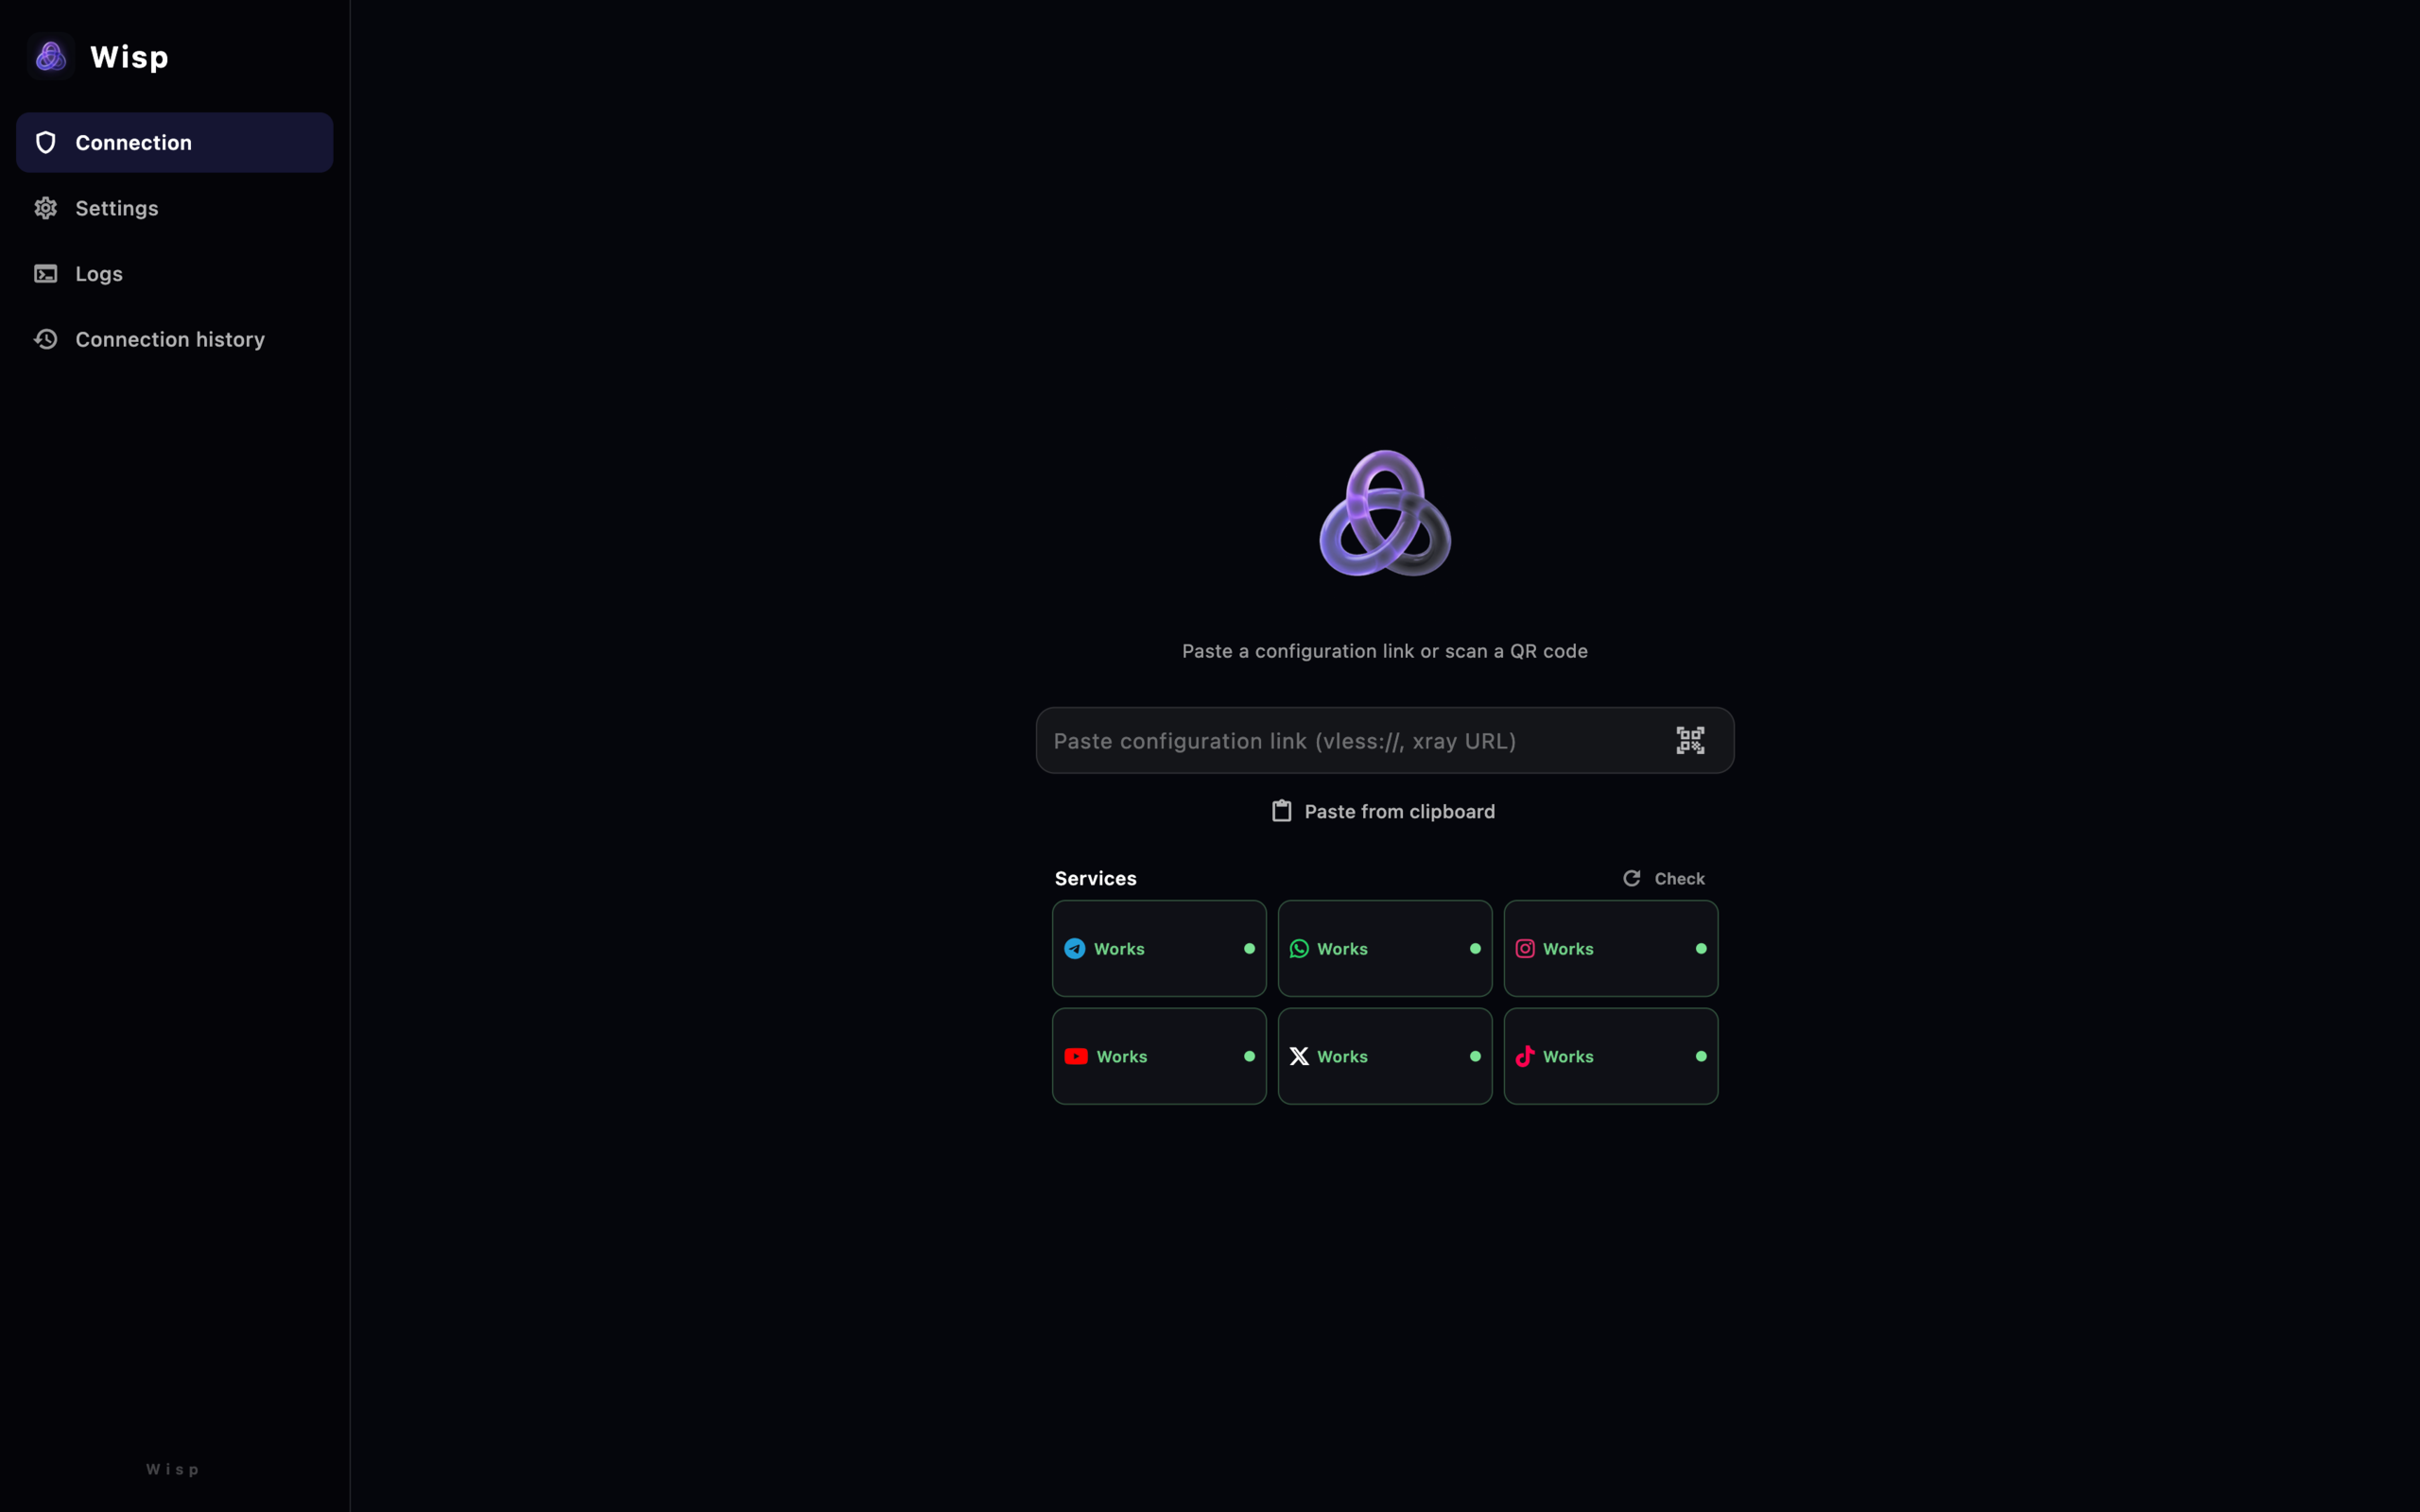Screen dimensions: 2420x1512
Task: Click the history clock icon
Action: 46,339
